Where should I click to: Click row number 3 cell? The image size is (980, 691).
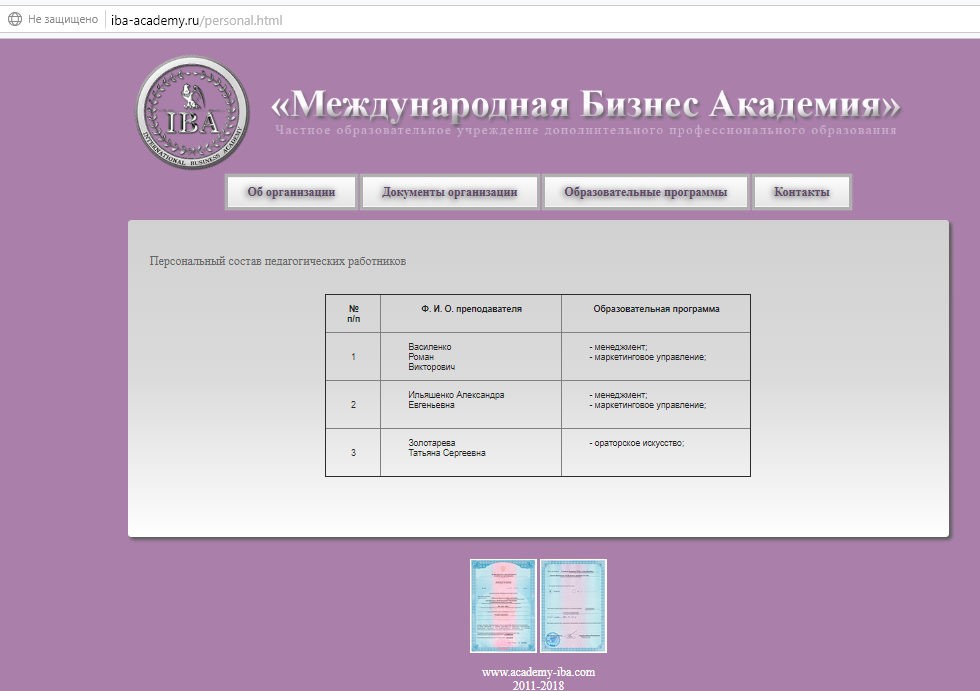click(x=353, y=453)
